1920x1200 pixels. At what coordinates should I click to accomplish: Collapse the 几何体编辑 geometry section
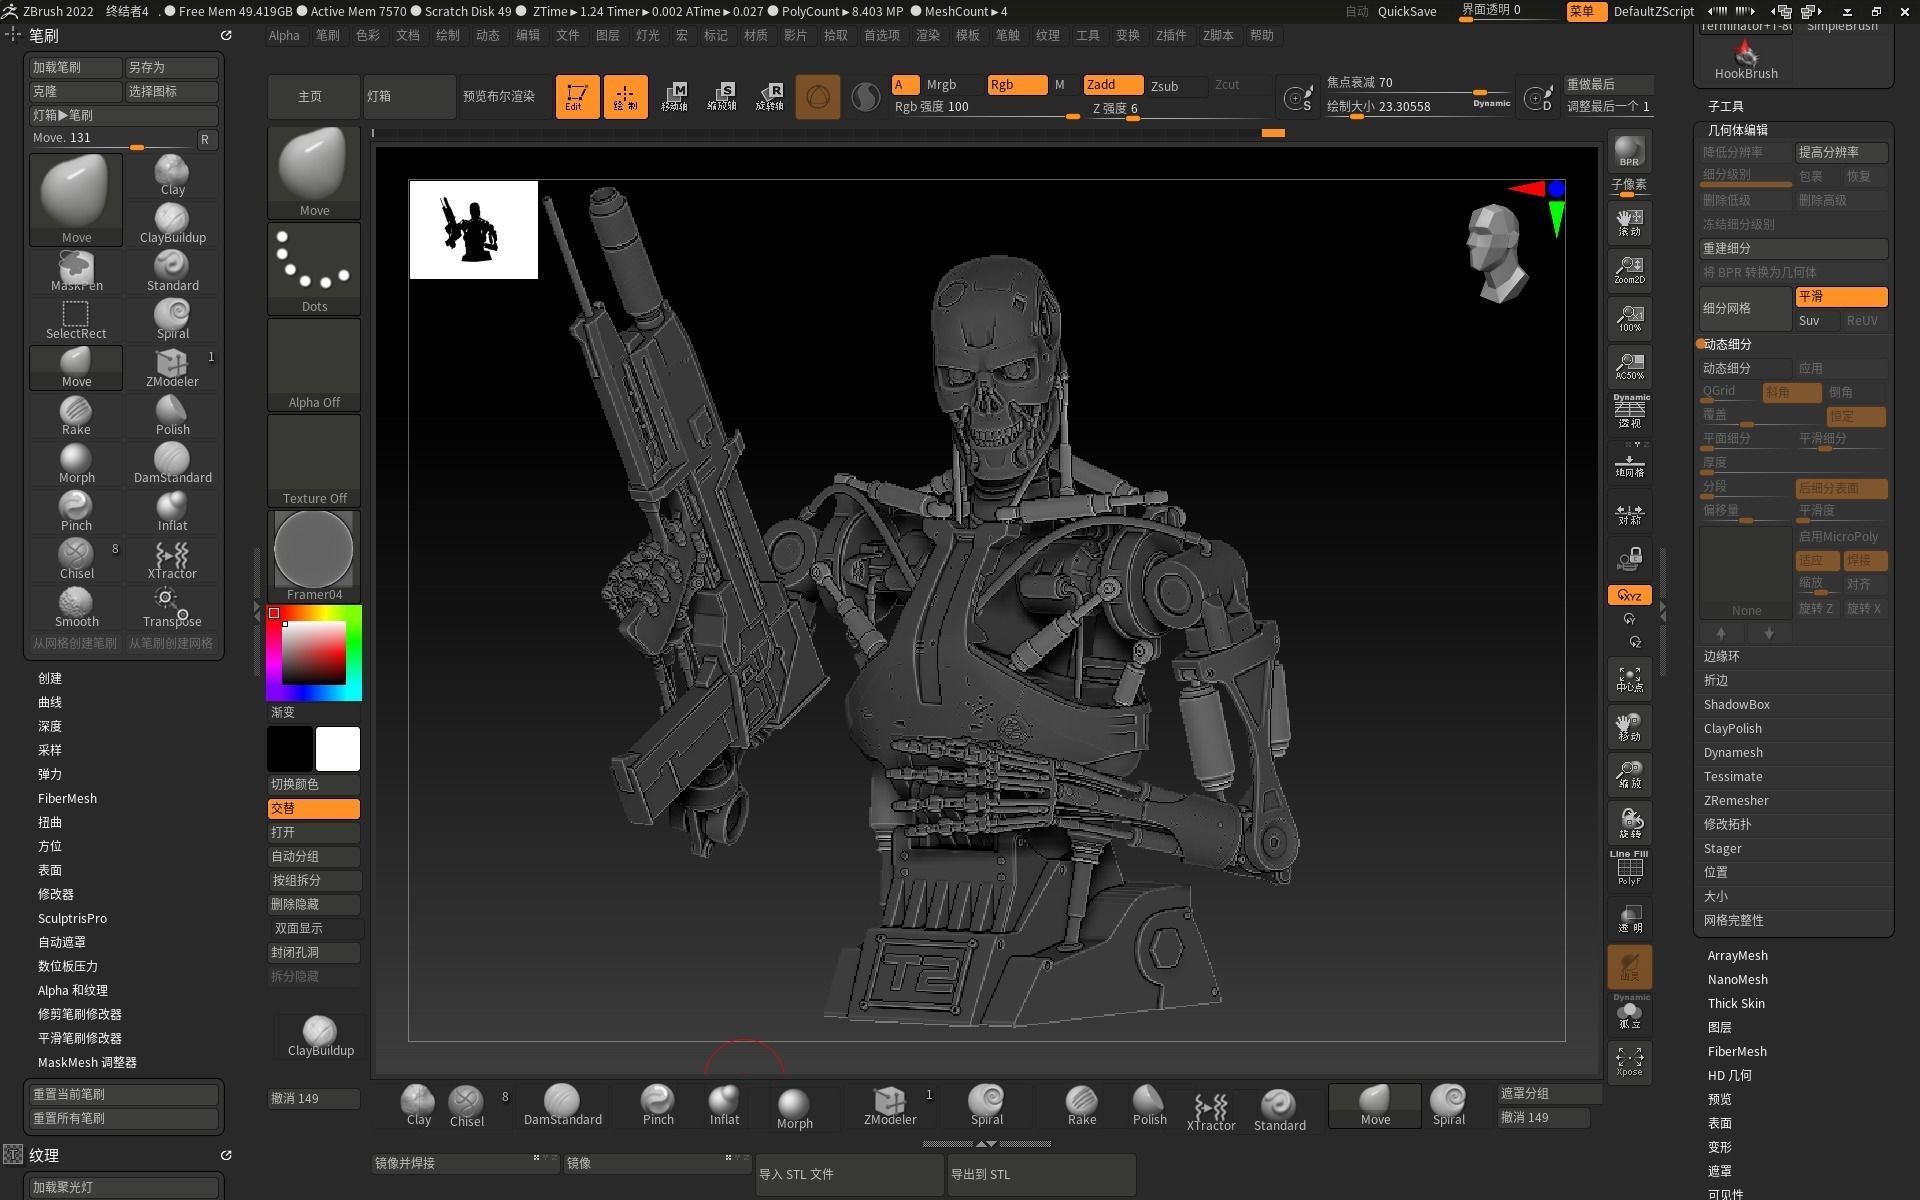[1737, 130]
